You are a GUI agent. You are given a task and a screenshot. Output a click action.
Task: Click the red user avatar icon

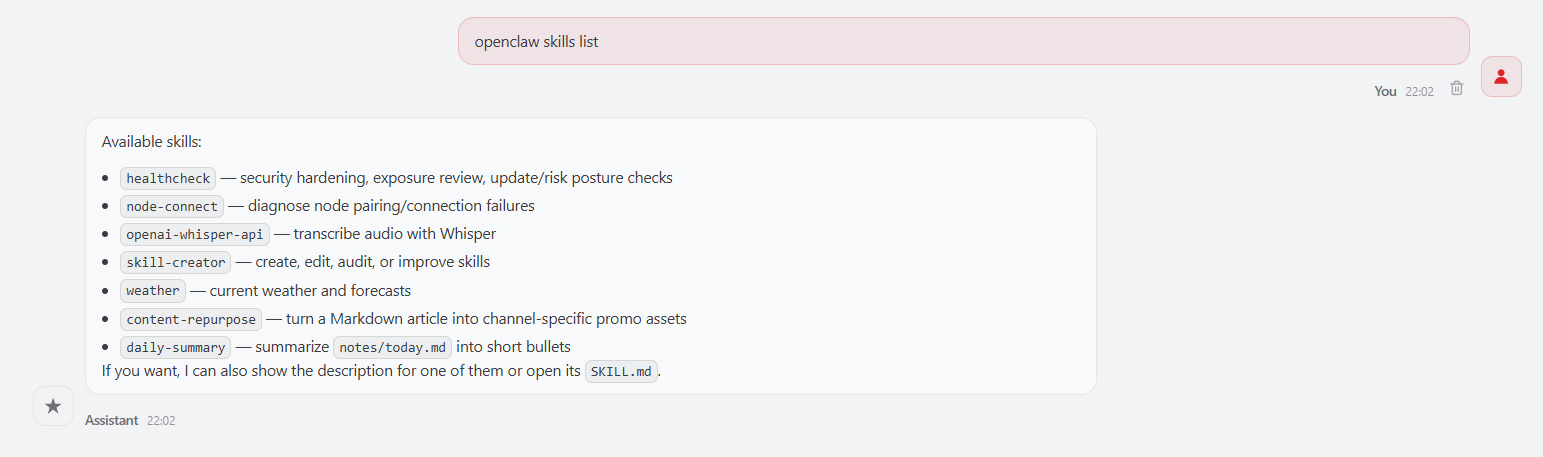(1501, 77)
